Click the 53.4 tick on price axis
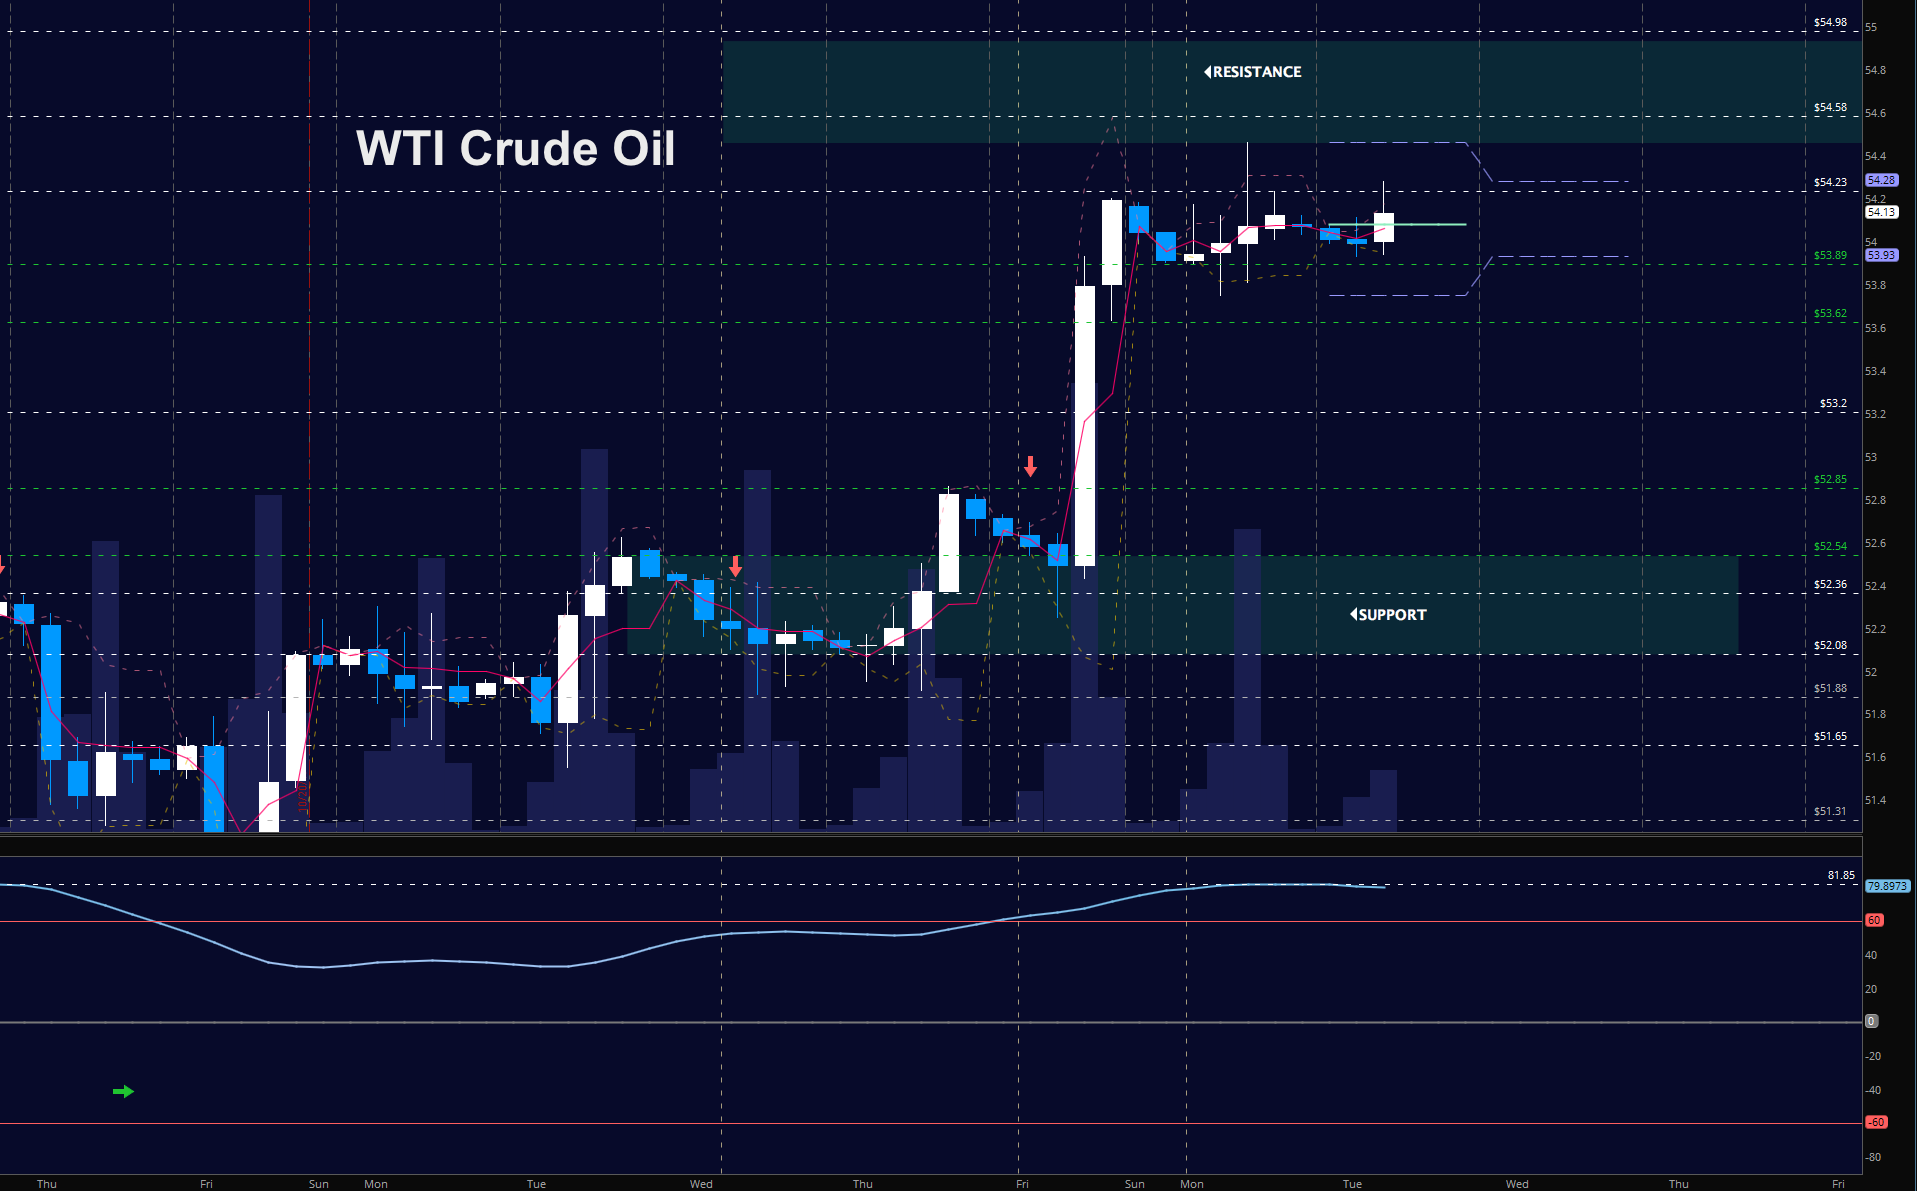1917x1191 pixels. tap(1875, 371)
